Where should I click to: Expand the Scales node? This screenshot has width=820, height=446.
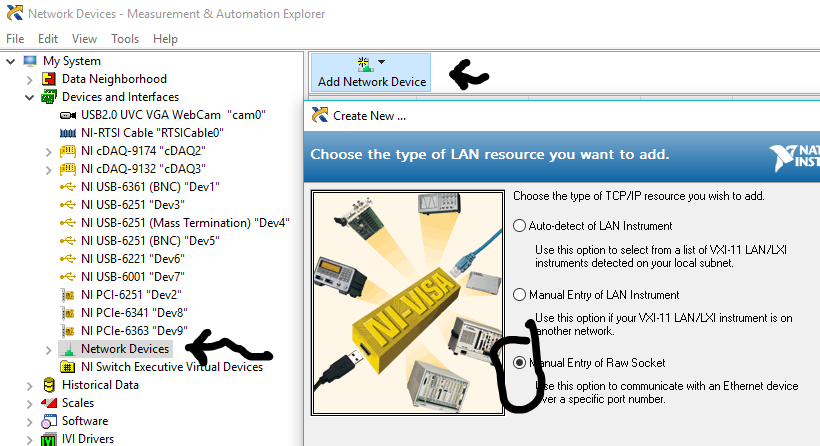(29, 404)
